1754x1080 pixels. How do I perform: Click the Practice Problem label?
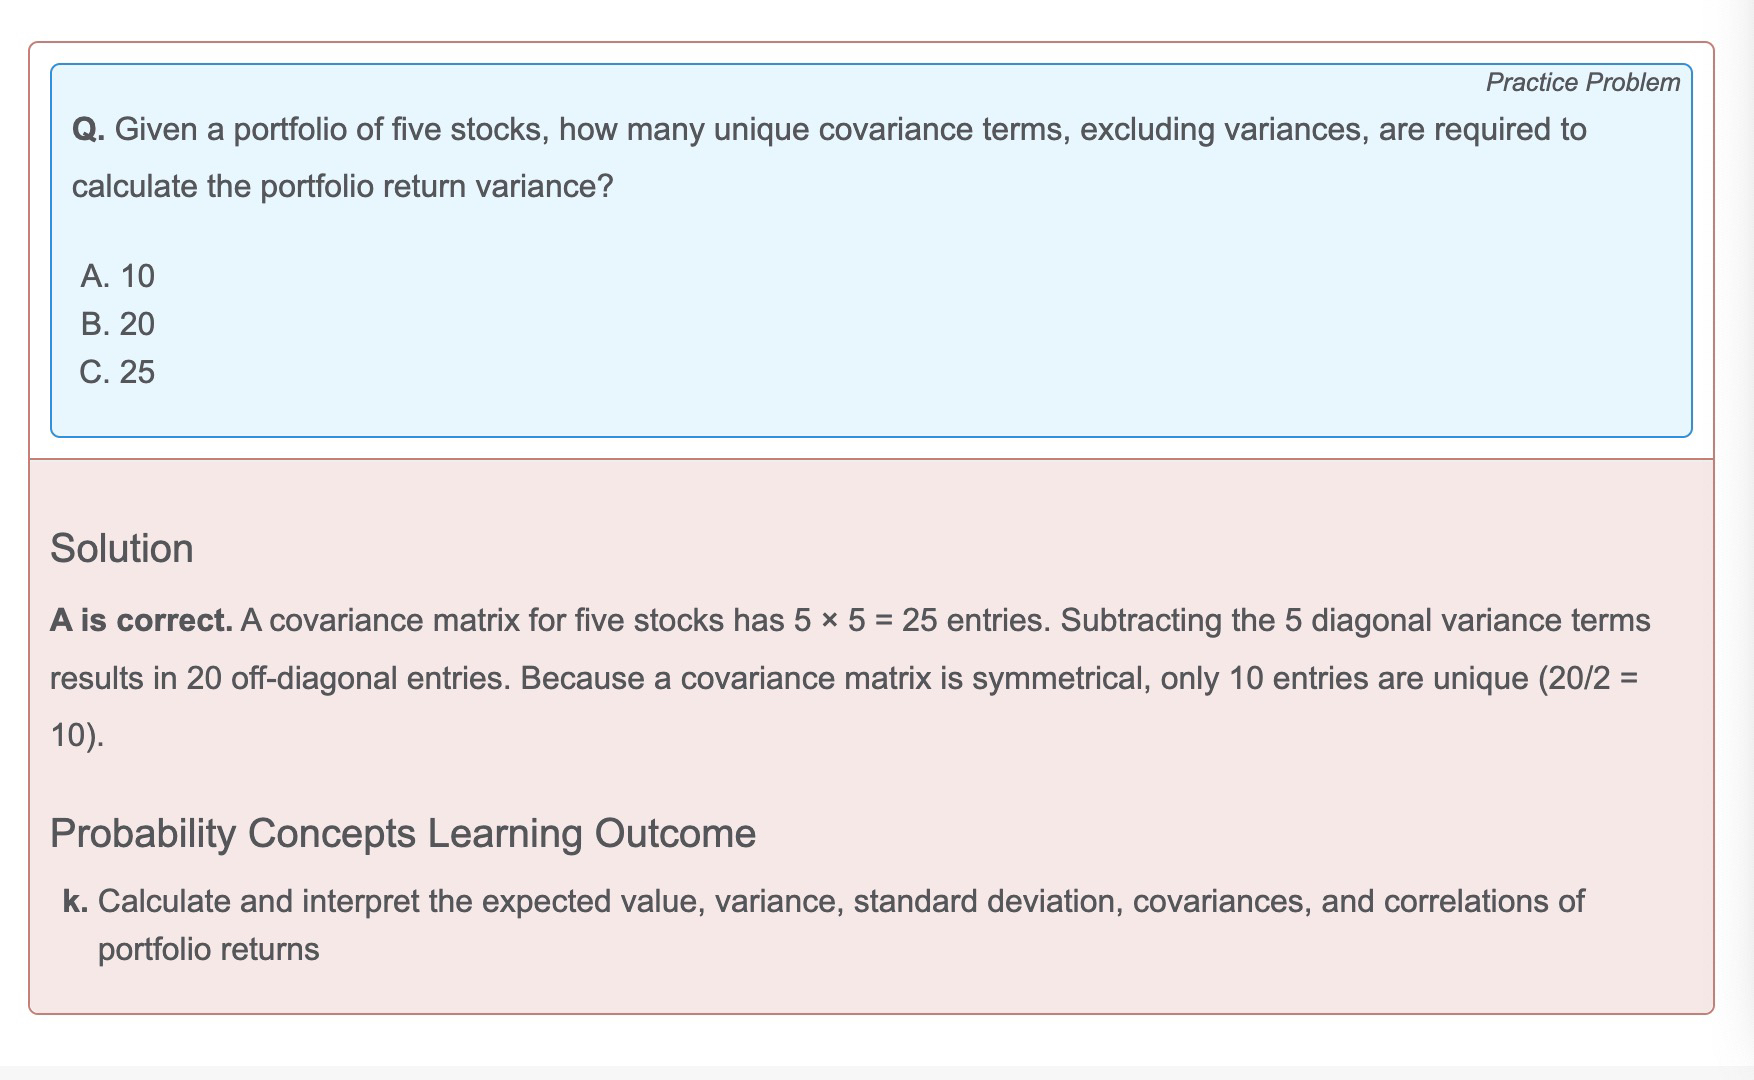pyautogui.click(x=1582, y=82)
